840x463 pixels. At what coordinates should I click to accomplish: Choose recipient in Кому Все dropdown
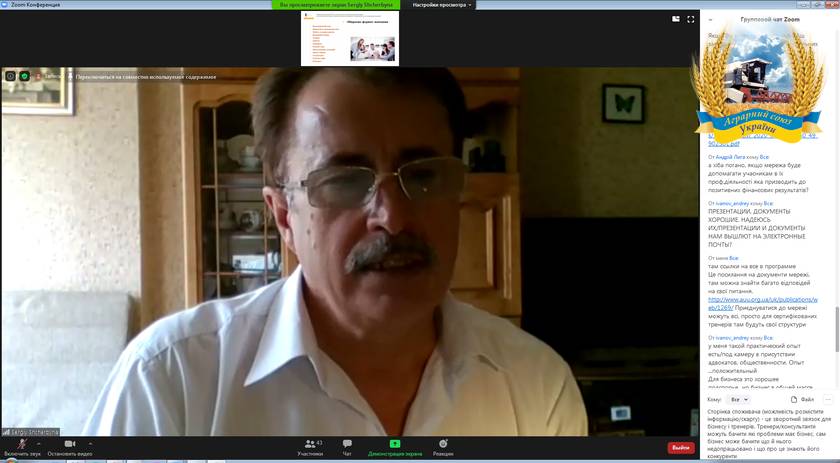[739, 399]
